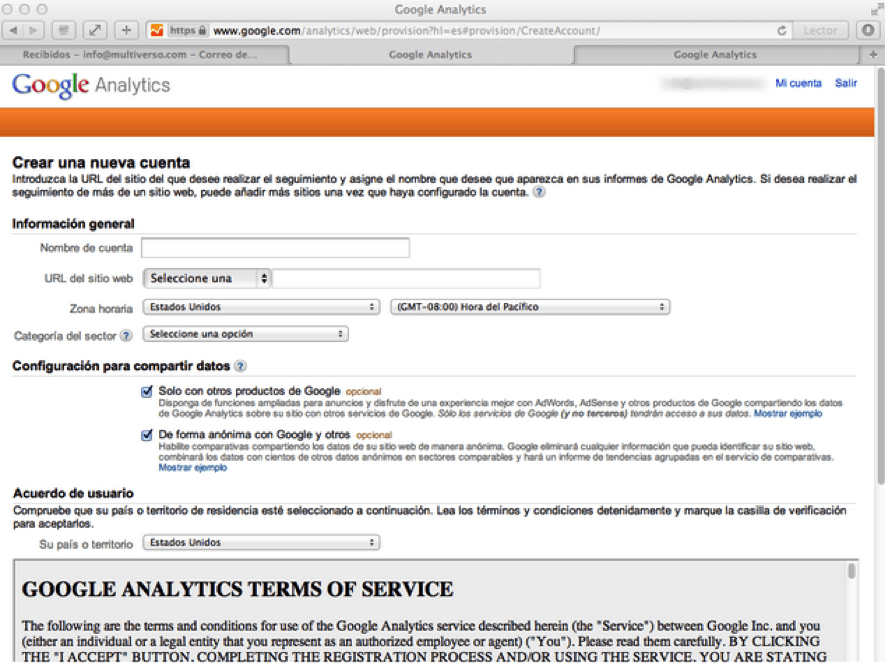Click the Terms of Service box scrollbar
The height and width of the screenshot is (666, 886).
point(852,572)
